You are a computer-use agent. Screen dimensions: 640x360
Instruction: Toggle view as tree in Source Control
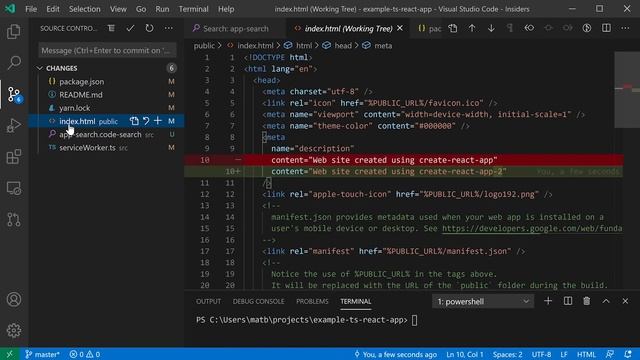tap(111, 28)
